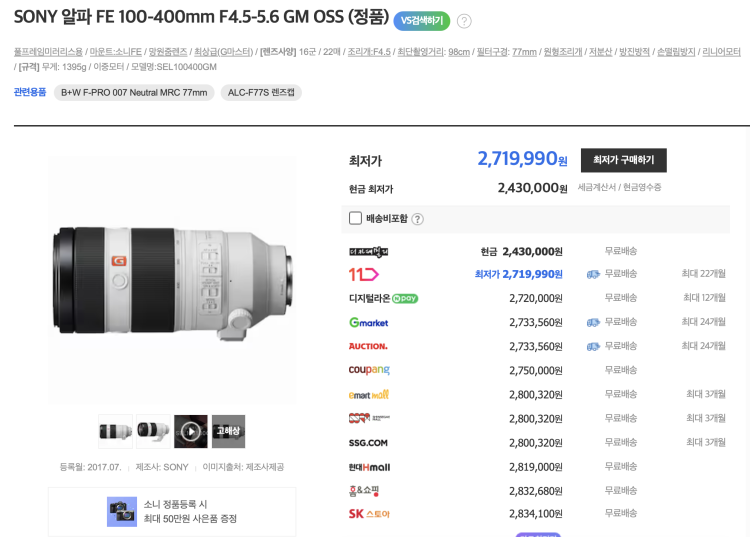Open the 필터구경 spec link

click(492, 52)
